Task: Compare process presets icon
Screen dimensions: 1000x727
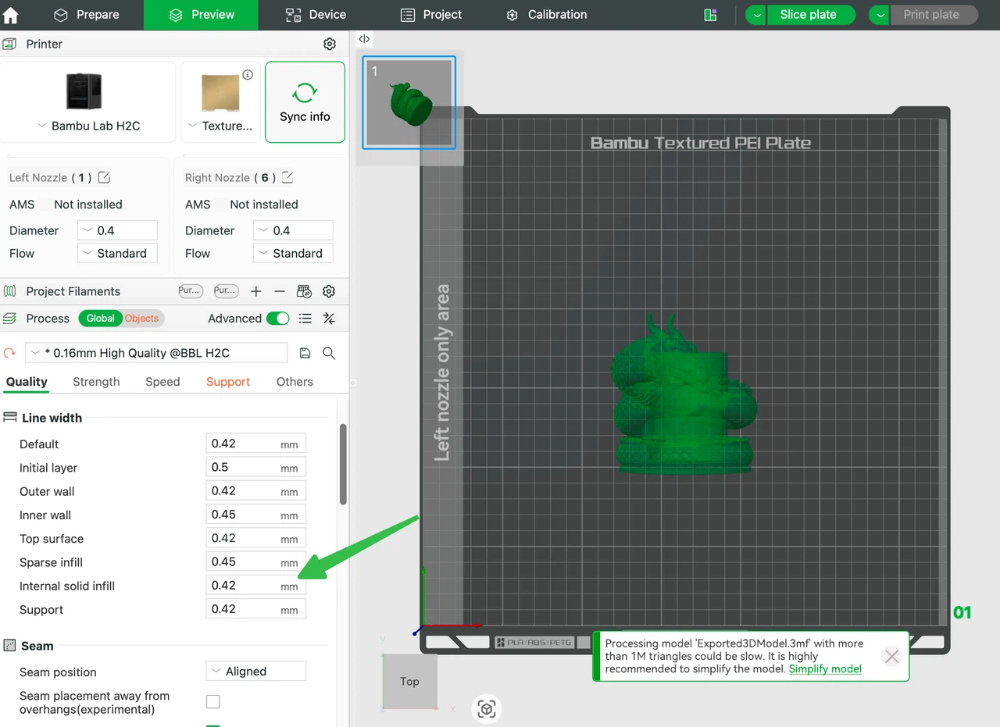Action: [328, 318]
